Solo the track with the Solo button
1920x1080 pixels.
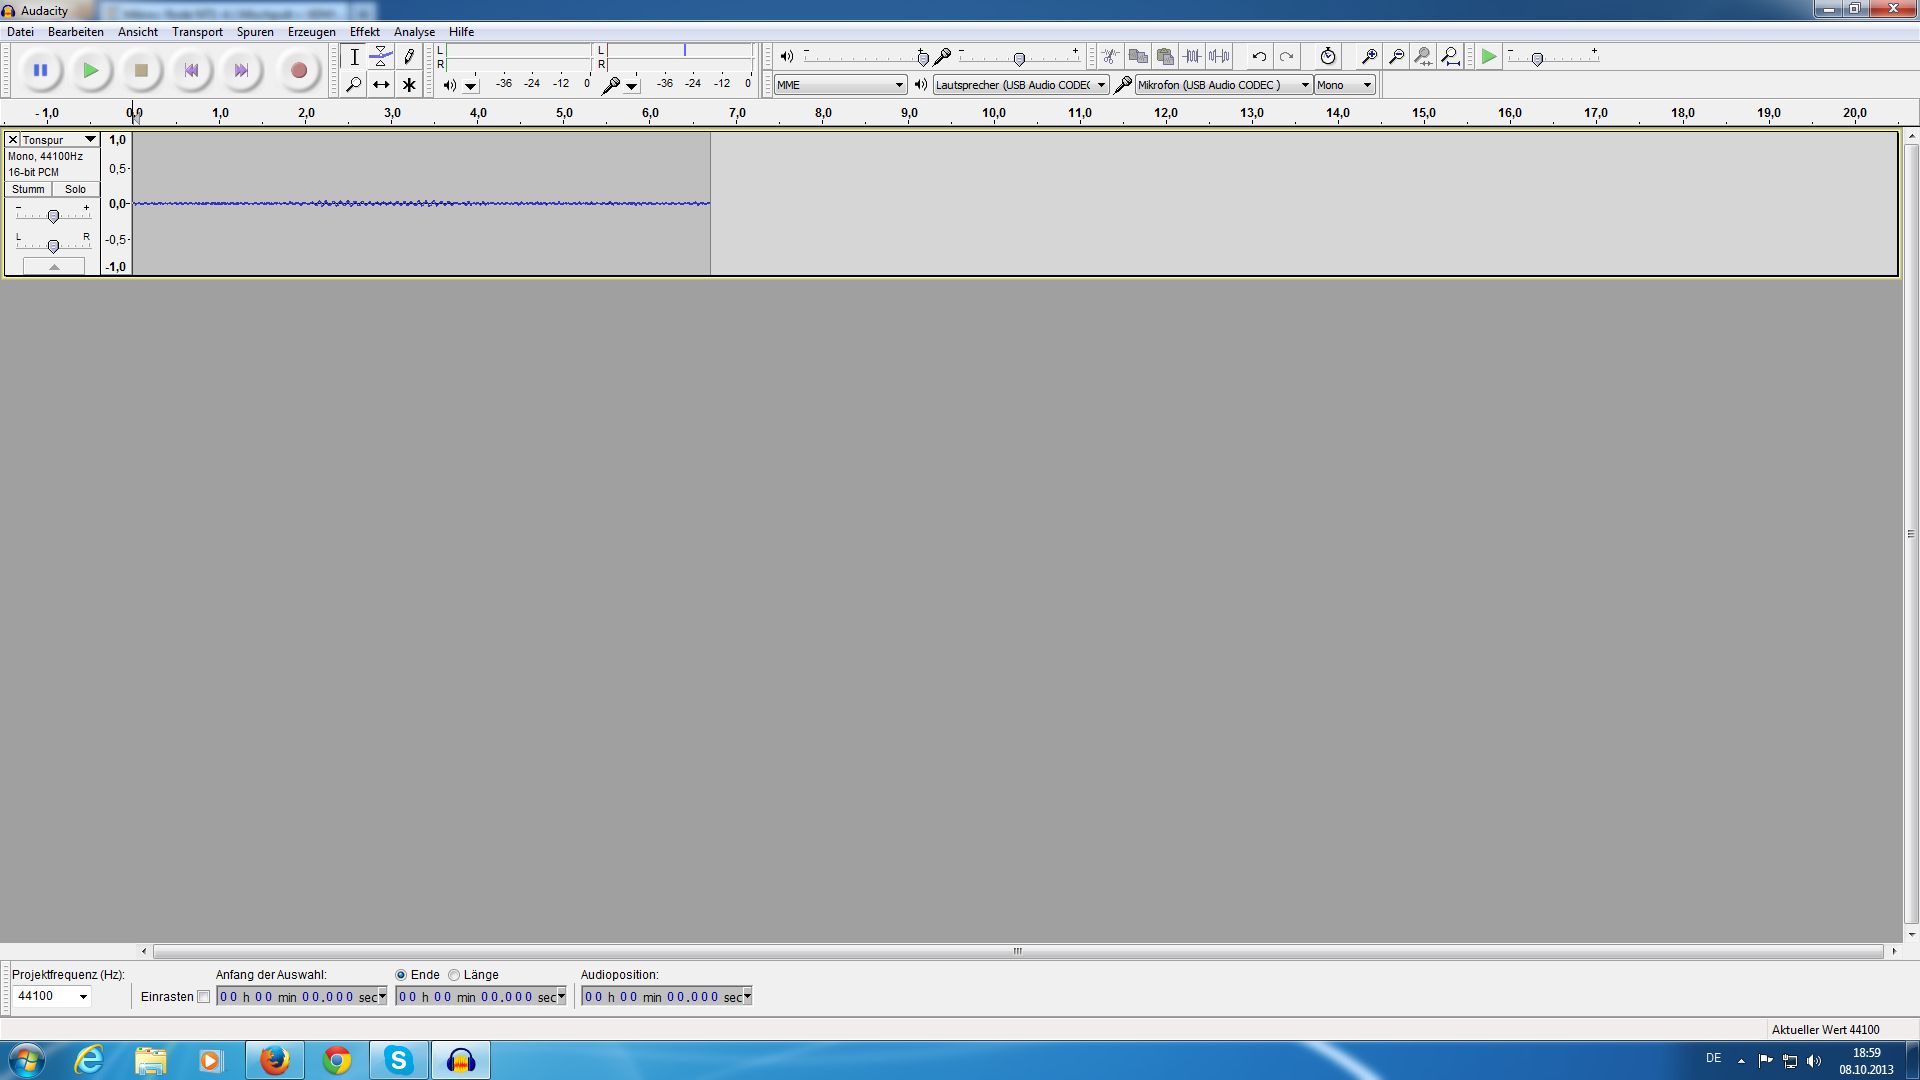click(x=76, y=189)
